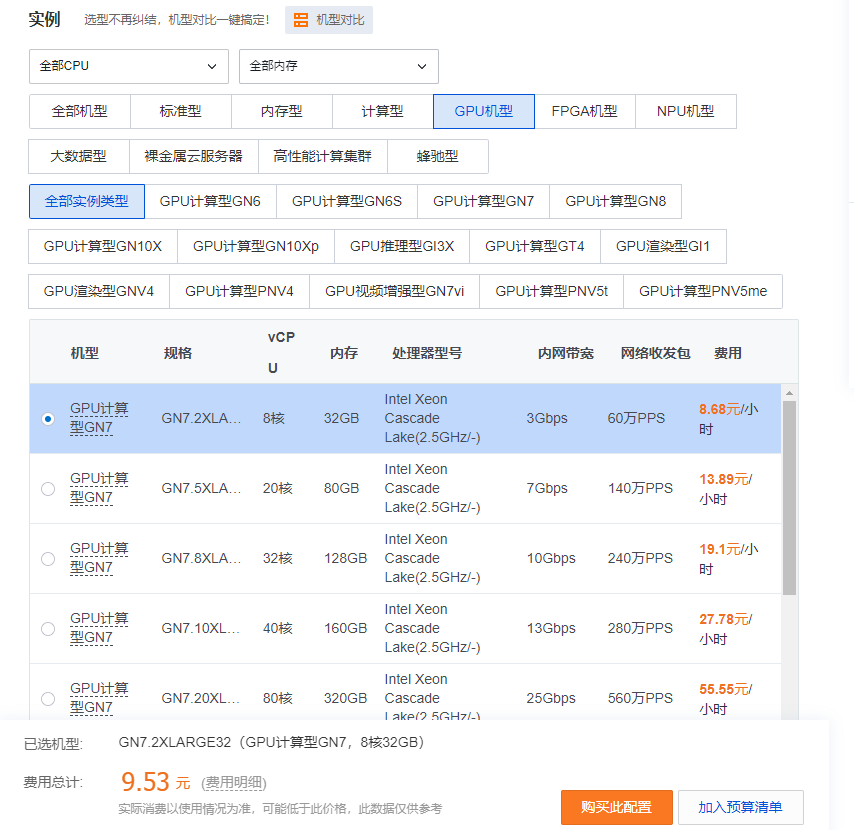Choose GPU渲染型GI1 filter
The image size is (854, 830).
coord(663,247)
